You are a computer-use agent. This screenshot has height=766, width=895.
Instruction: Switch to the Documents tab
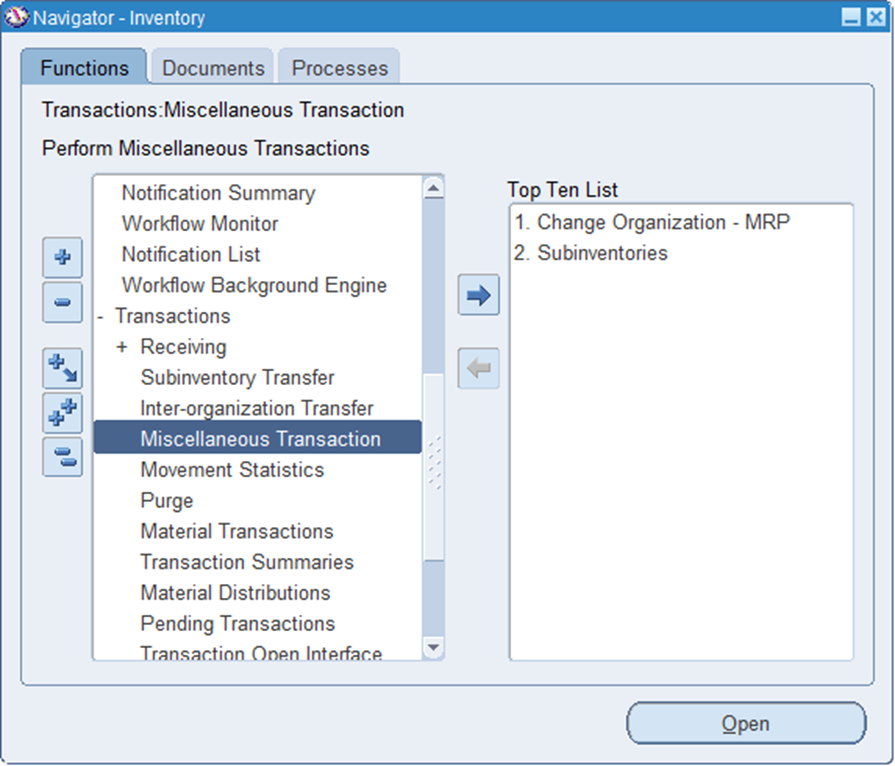213,68
